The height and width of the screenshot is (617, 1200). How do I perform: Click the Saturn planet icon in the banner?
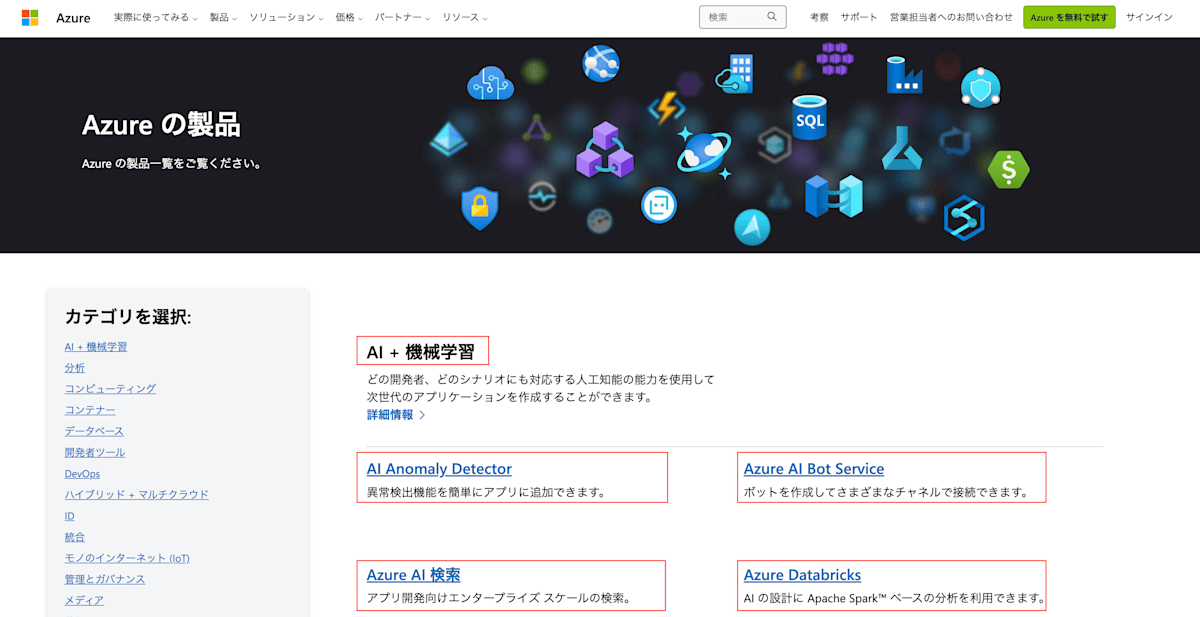point(703,153)
